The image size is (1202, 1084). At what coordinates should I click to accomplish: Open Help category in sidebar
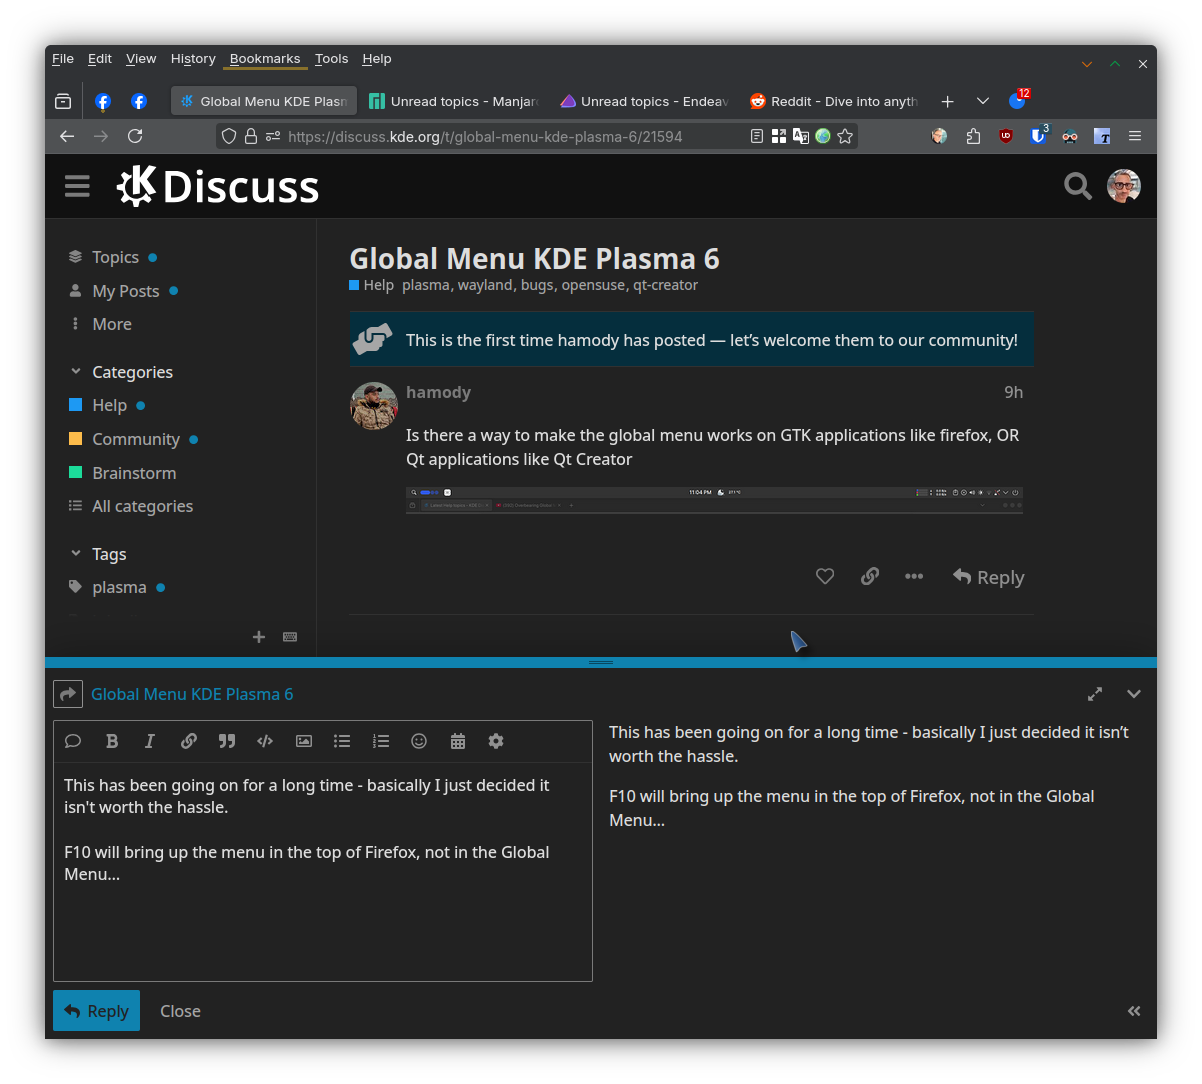pos(107,405)
